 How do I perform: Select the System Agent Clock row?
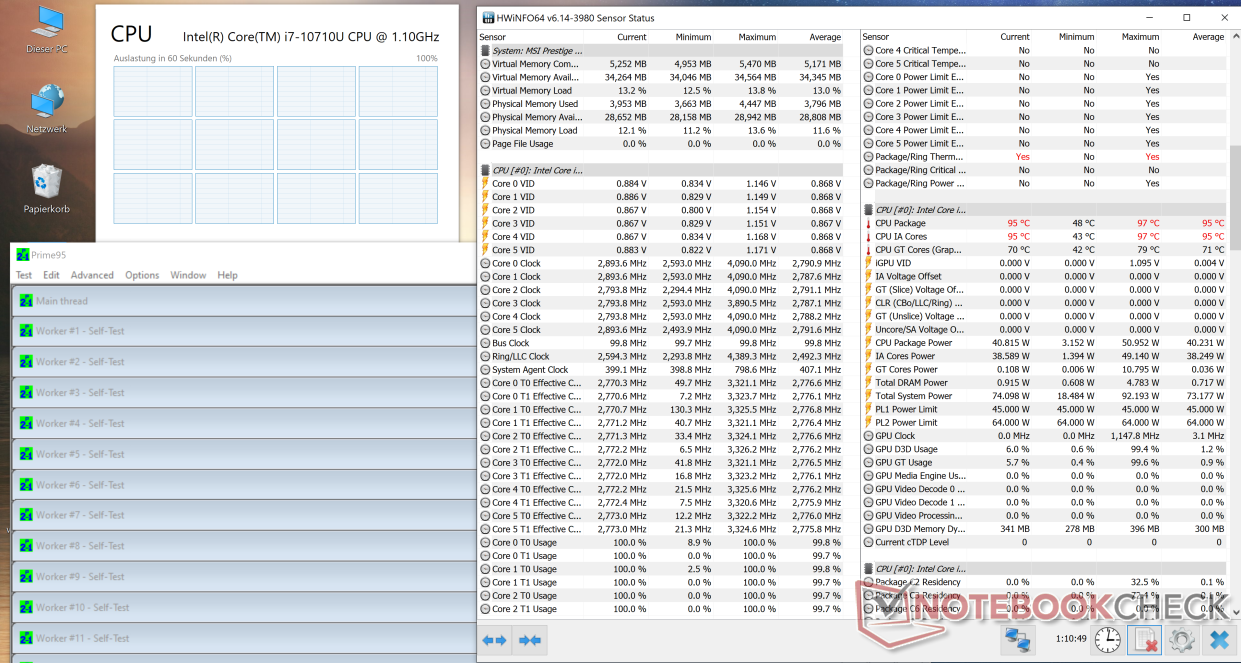[662, 370]
